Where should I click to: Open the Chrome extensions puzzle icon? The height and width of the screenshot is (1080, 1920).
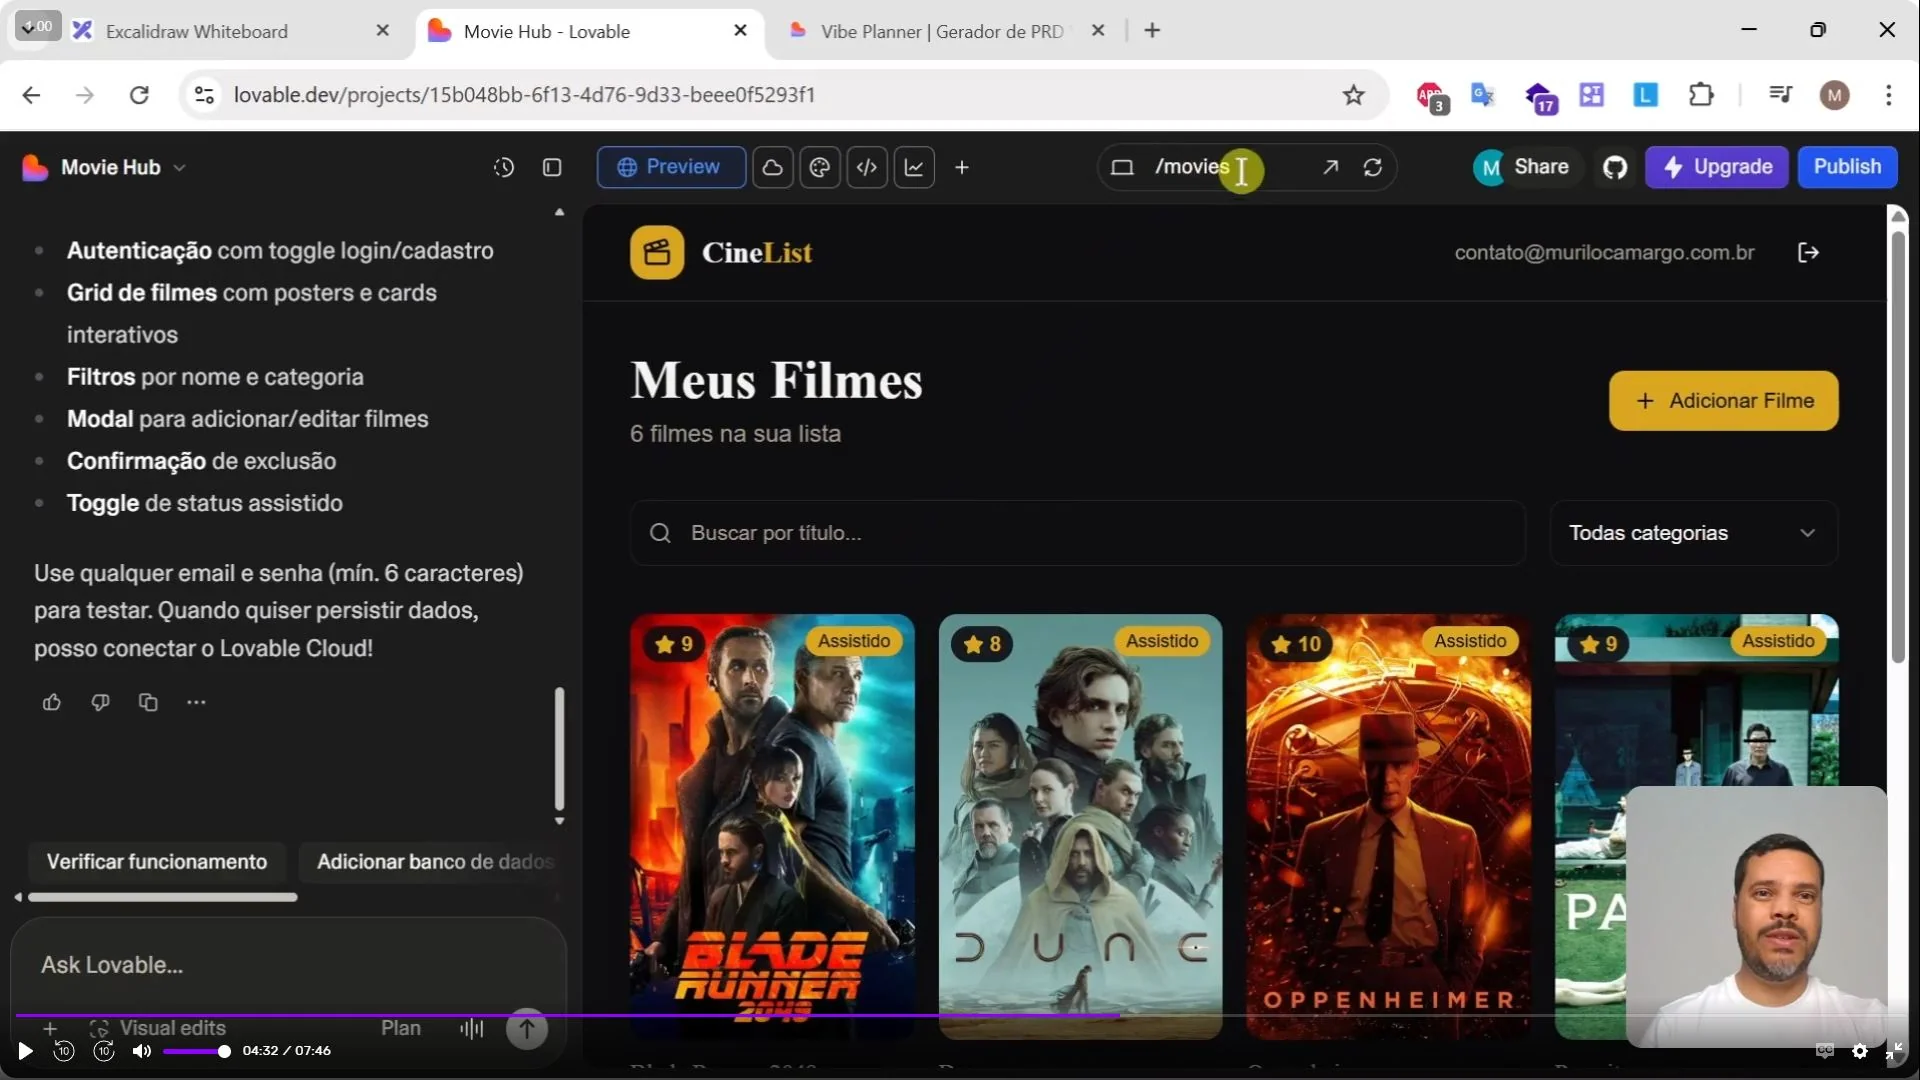point(1700,95)
